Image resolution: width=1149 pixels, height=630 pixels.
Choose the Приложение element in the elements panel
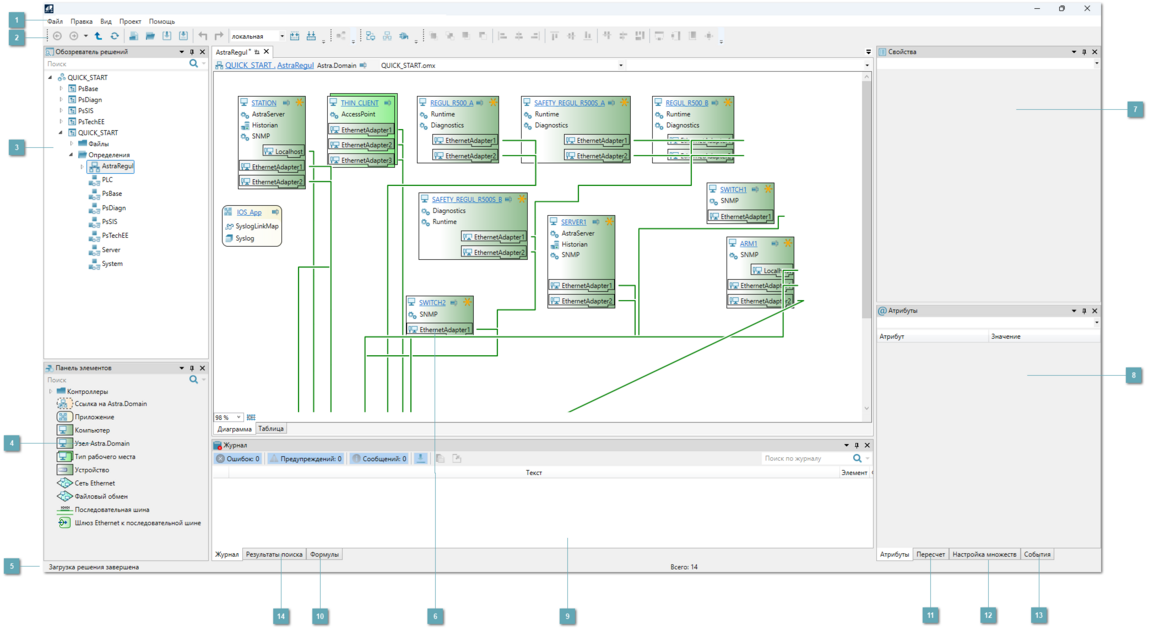pyautogui.click(x=94, y=417)
